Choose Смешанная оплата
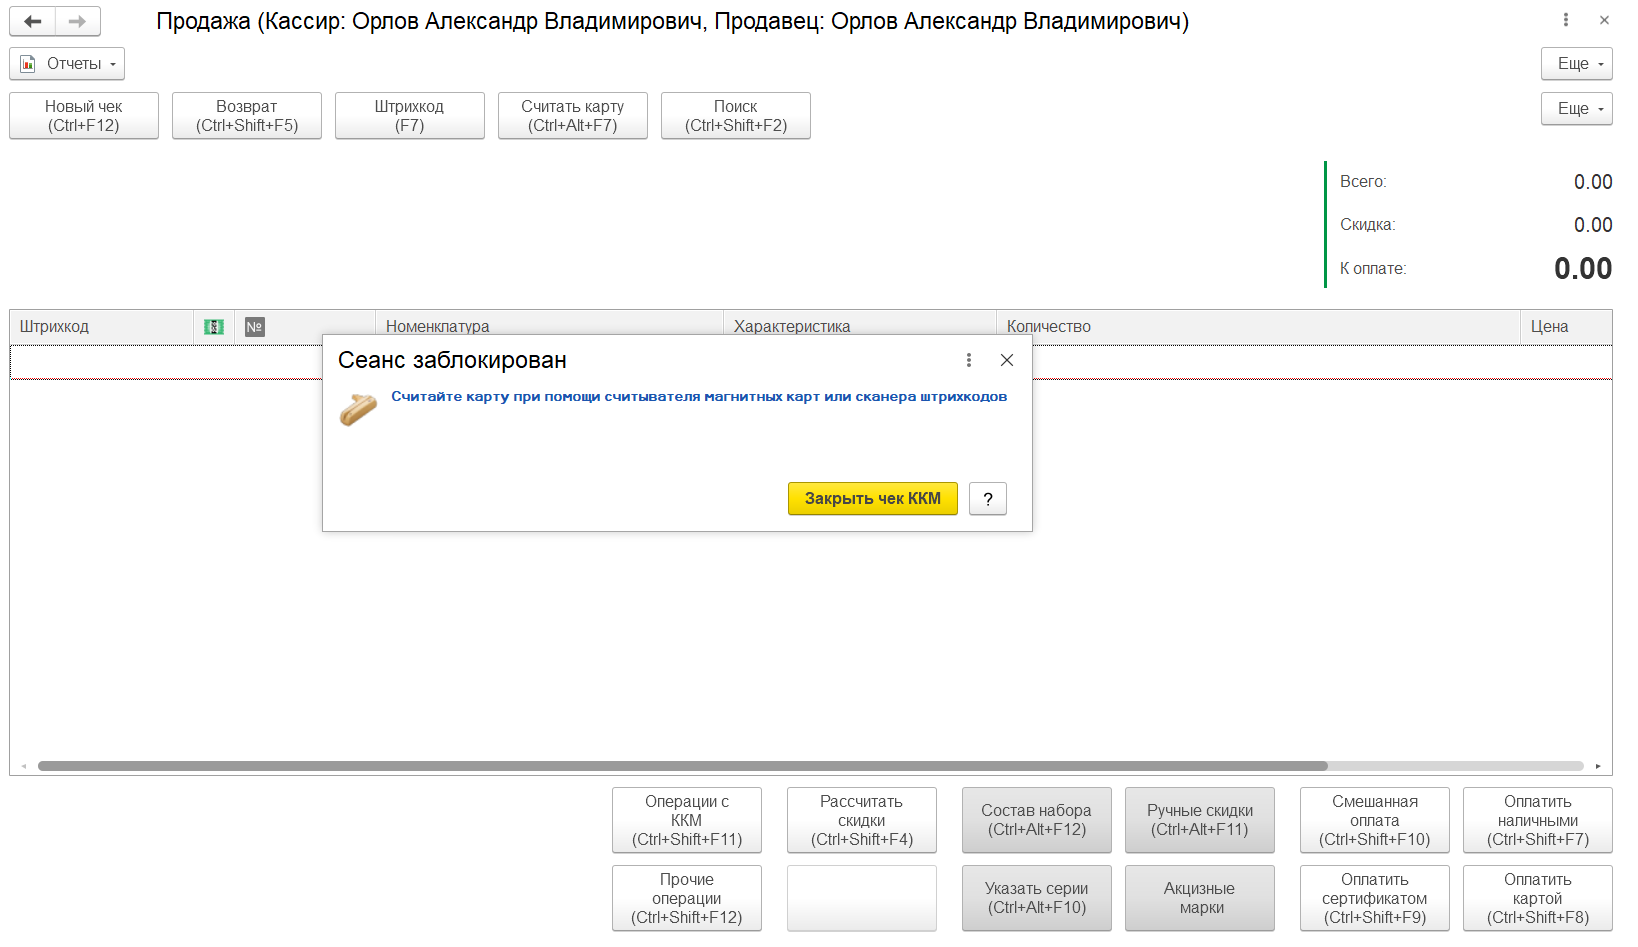Image resolution: width=1638 pixels, height=947 pixels. click(1375, 820)
